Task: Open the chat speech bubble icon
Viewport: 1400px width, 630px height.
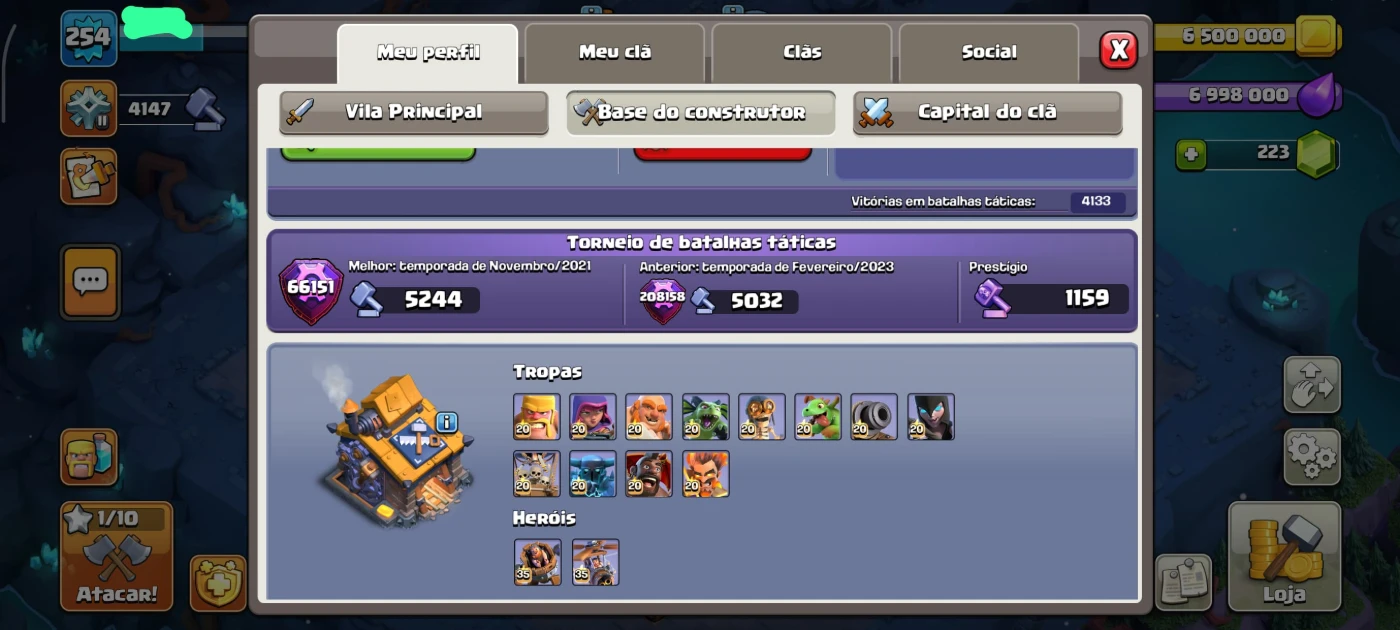Action: [x=90, y=283]
